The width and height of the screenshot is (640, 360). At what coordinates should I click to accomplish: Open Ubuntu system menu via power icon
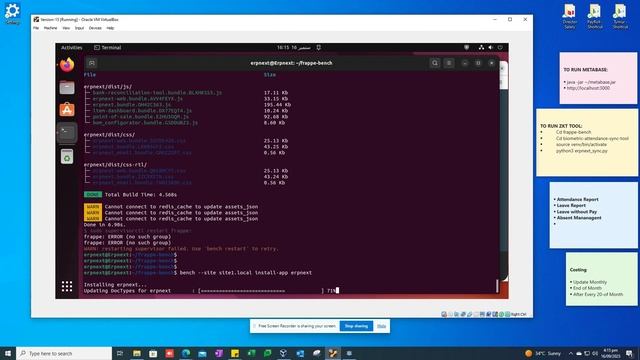pos(500,48)
